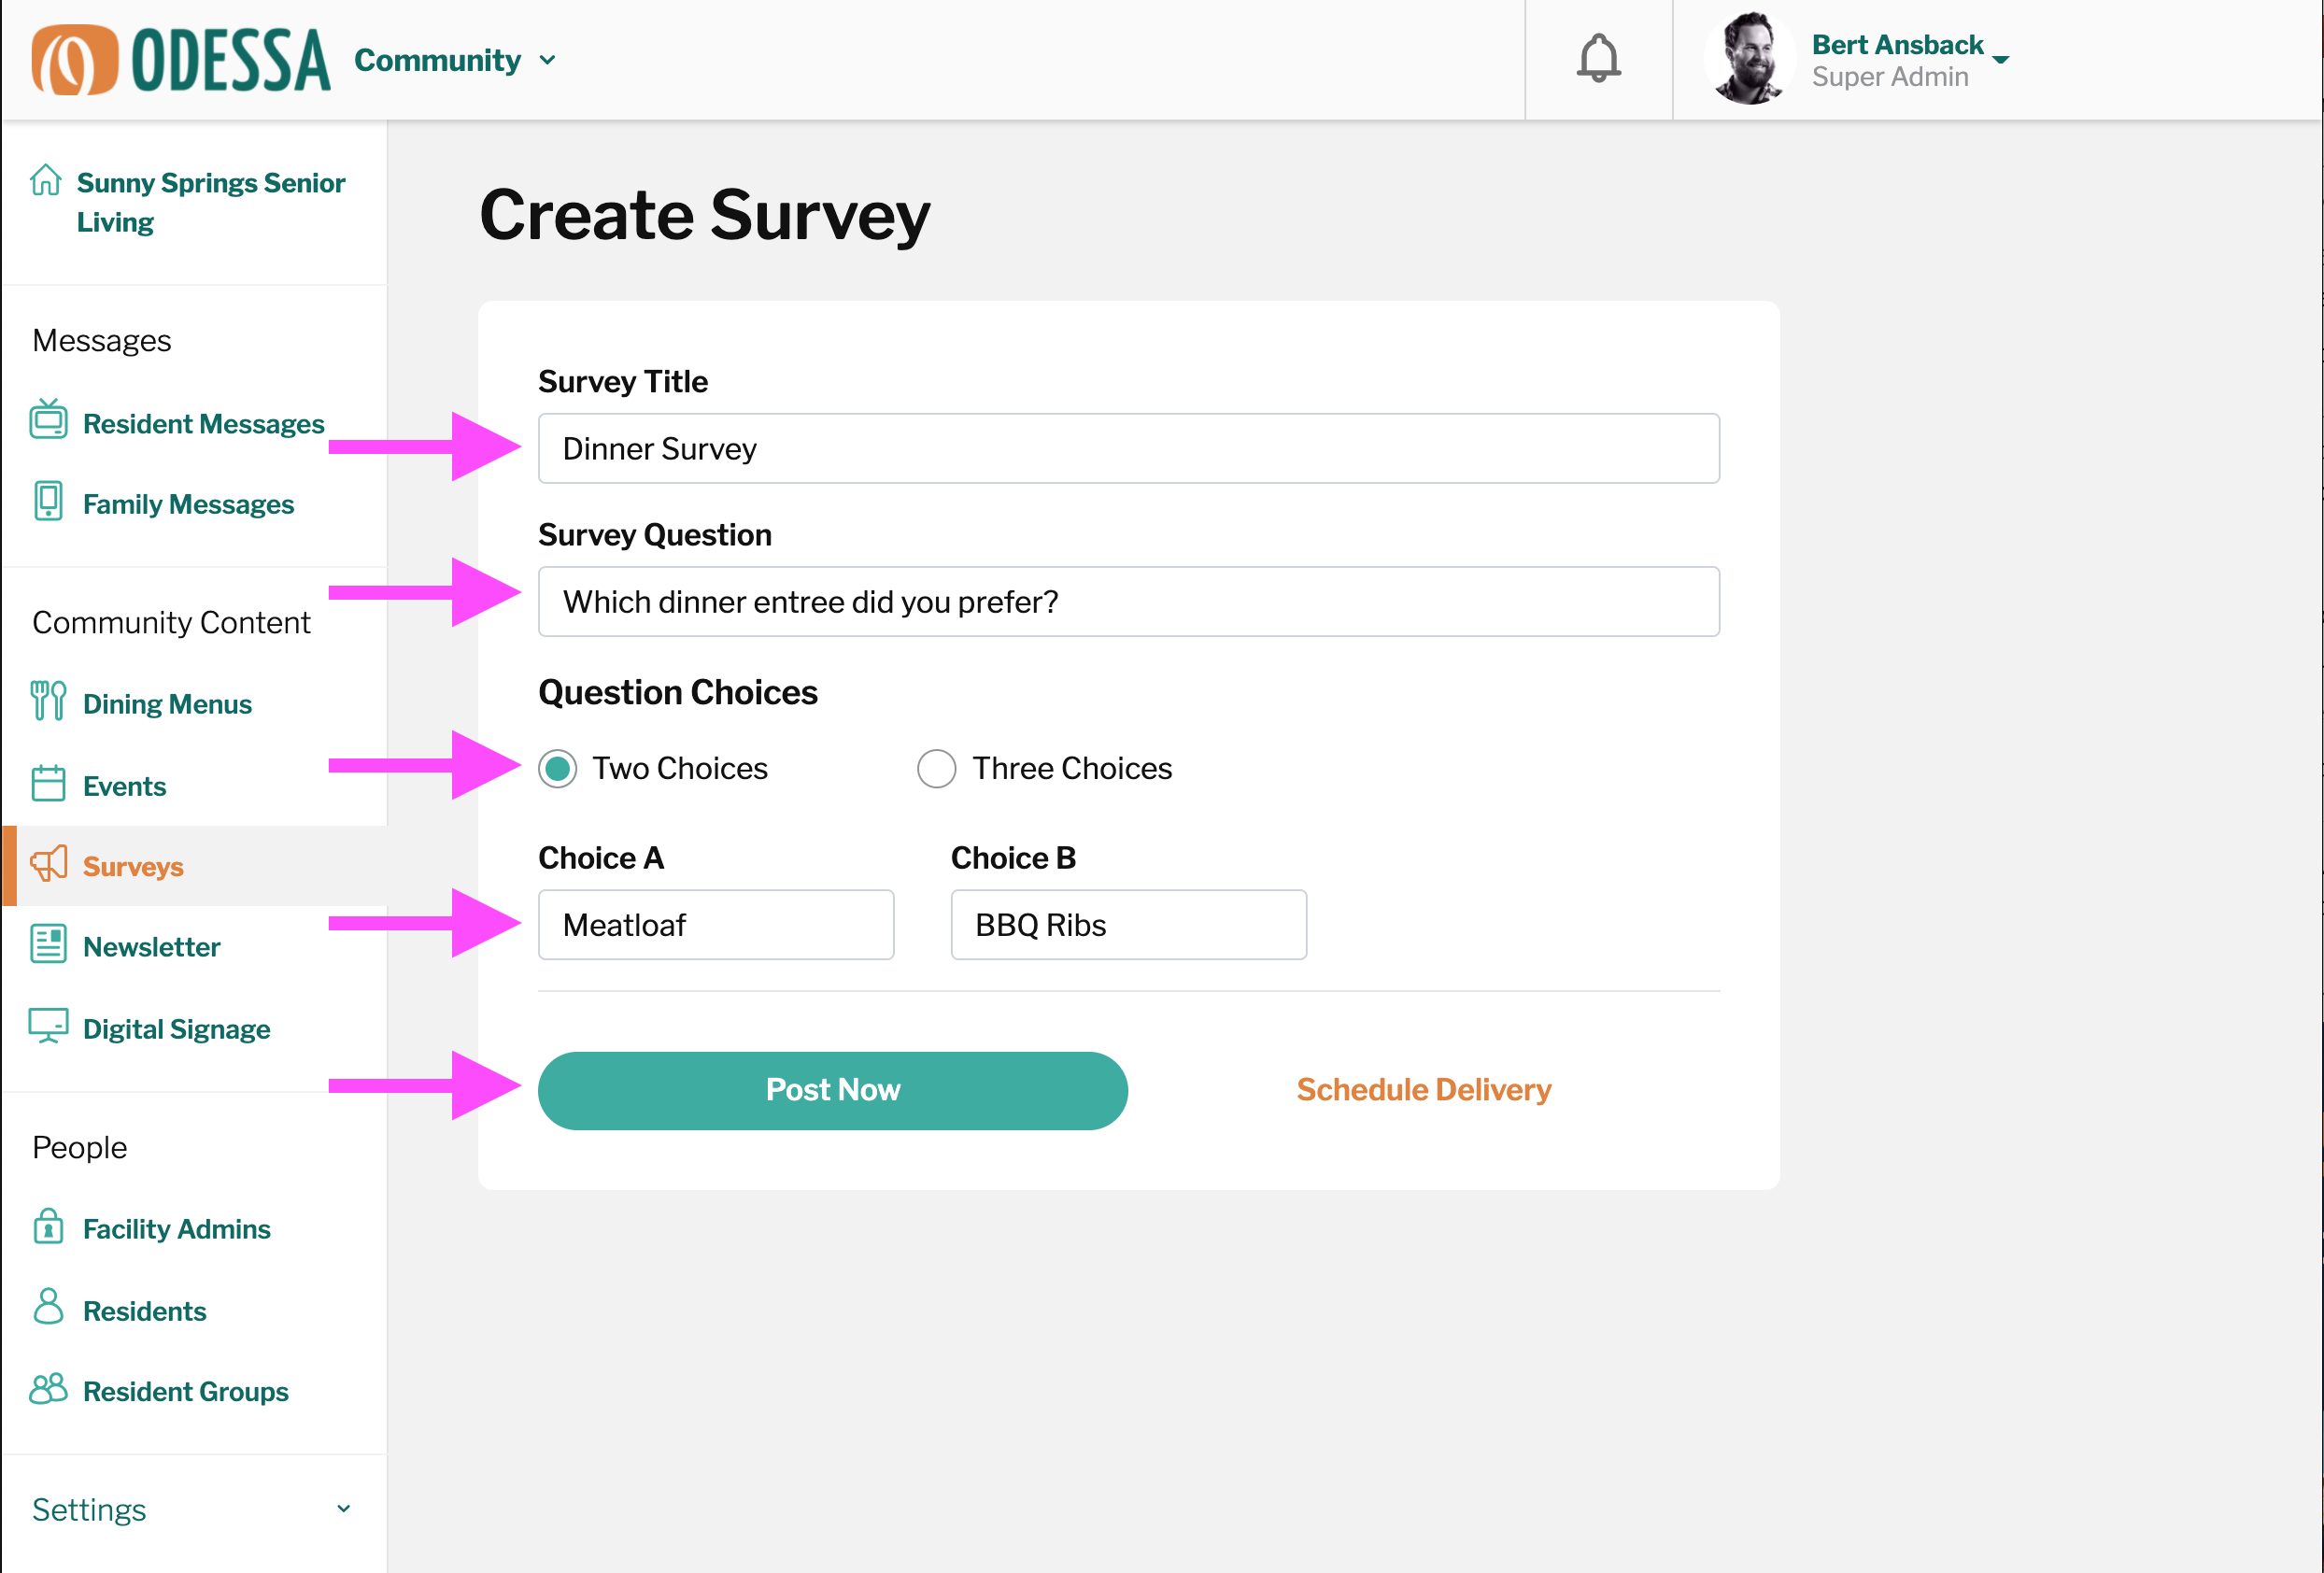This screenshot has width=2324, height=1573.
Task: Open the Digital Signage monitor icon
Action: coord(48,1026)
